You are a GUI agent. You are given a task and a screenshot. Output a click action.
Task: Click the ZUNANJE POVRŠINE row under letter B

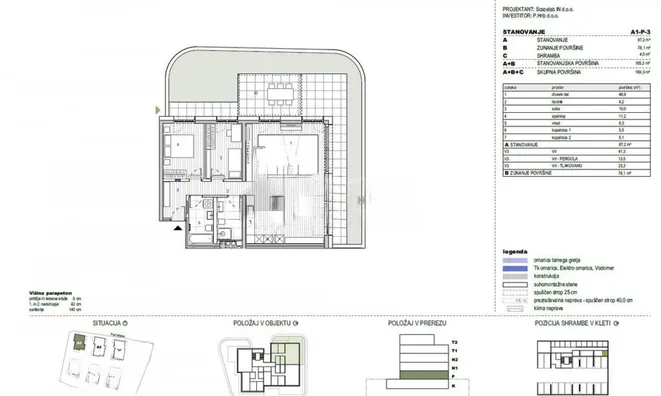point(576,48)
